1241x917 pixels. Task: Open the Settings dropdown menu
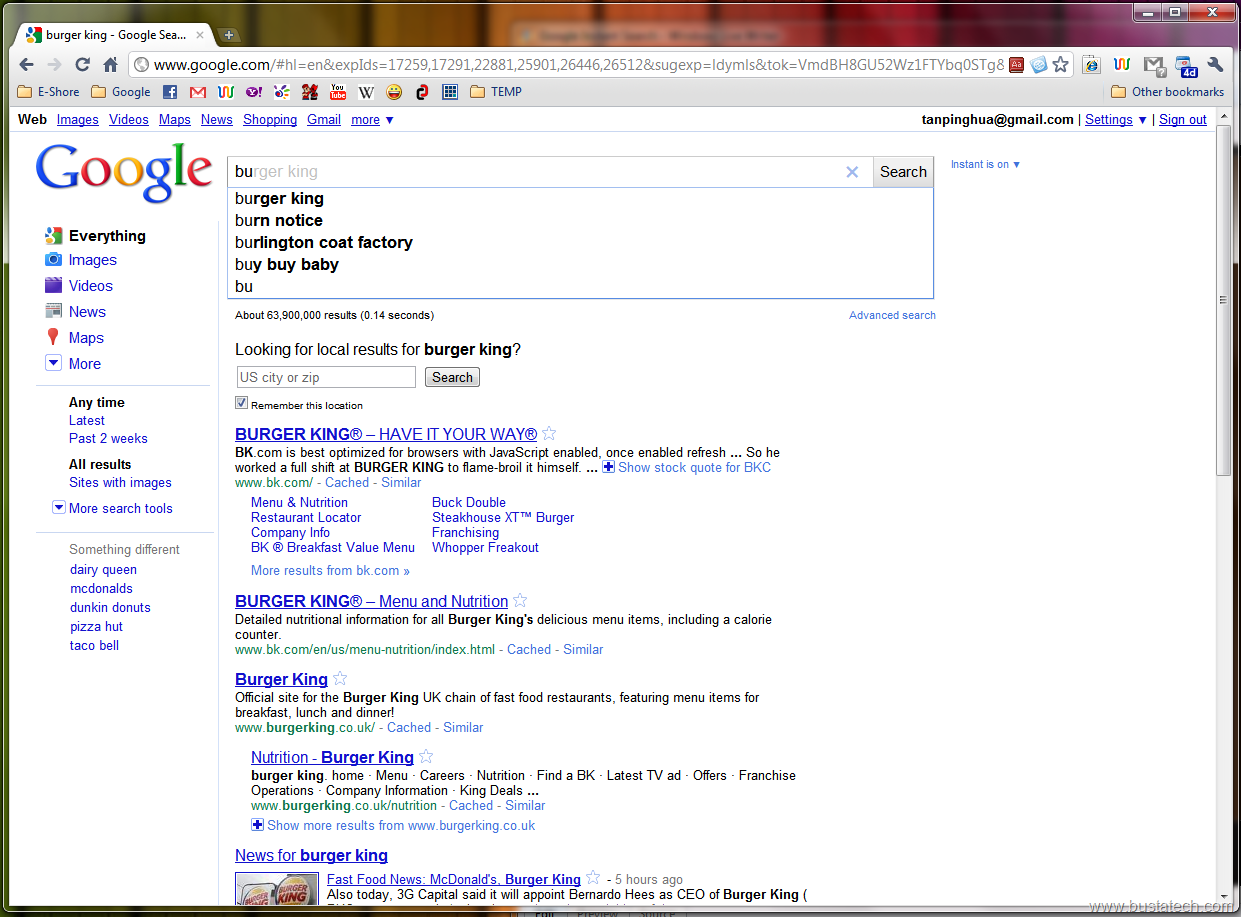(x=1116, y=120)
